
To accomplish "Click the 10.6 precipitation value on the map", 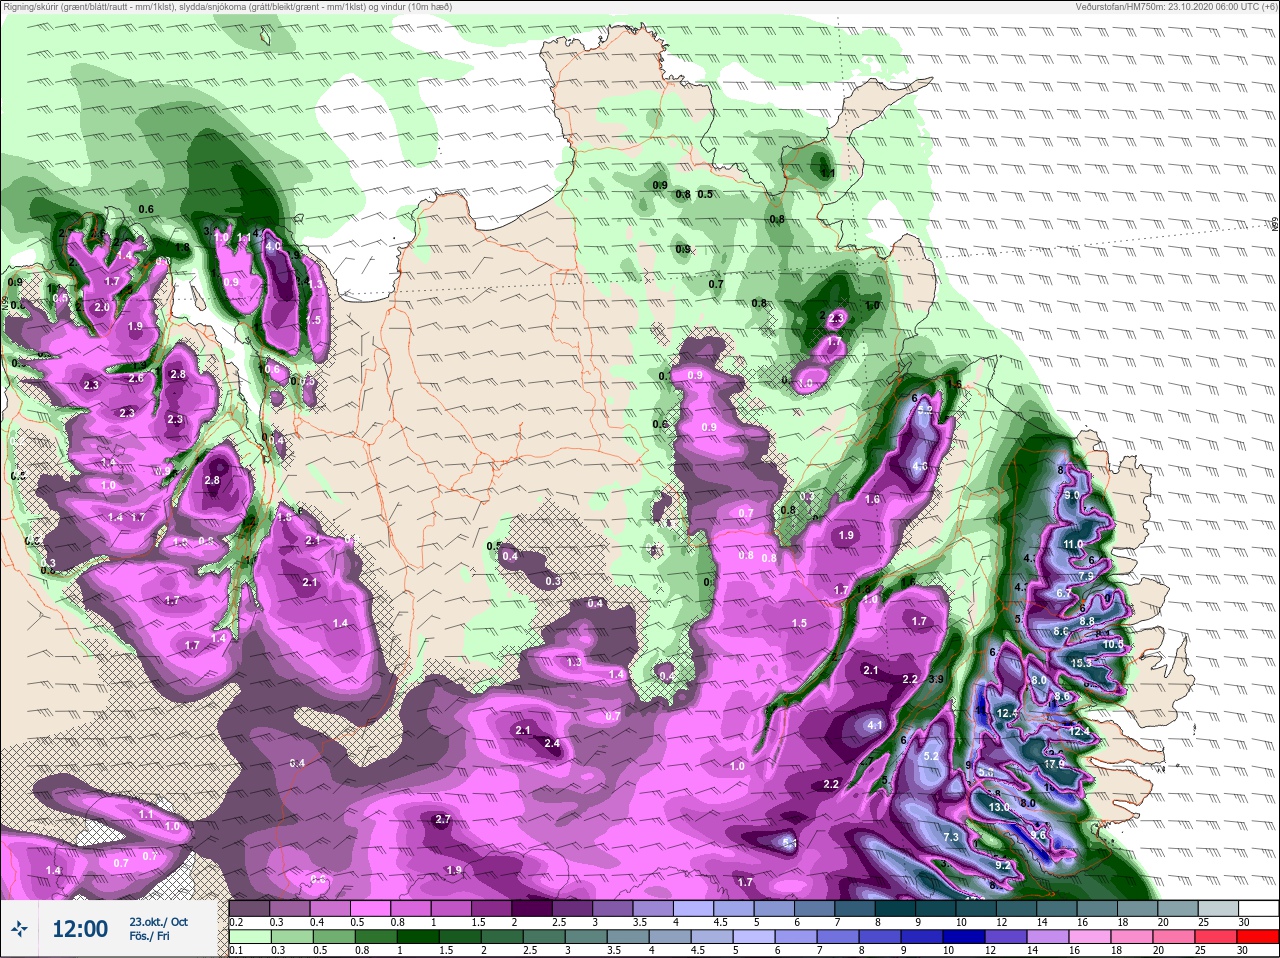I will point(1113,645).
